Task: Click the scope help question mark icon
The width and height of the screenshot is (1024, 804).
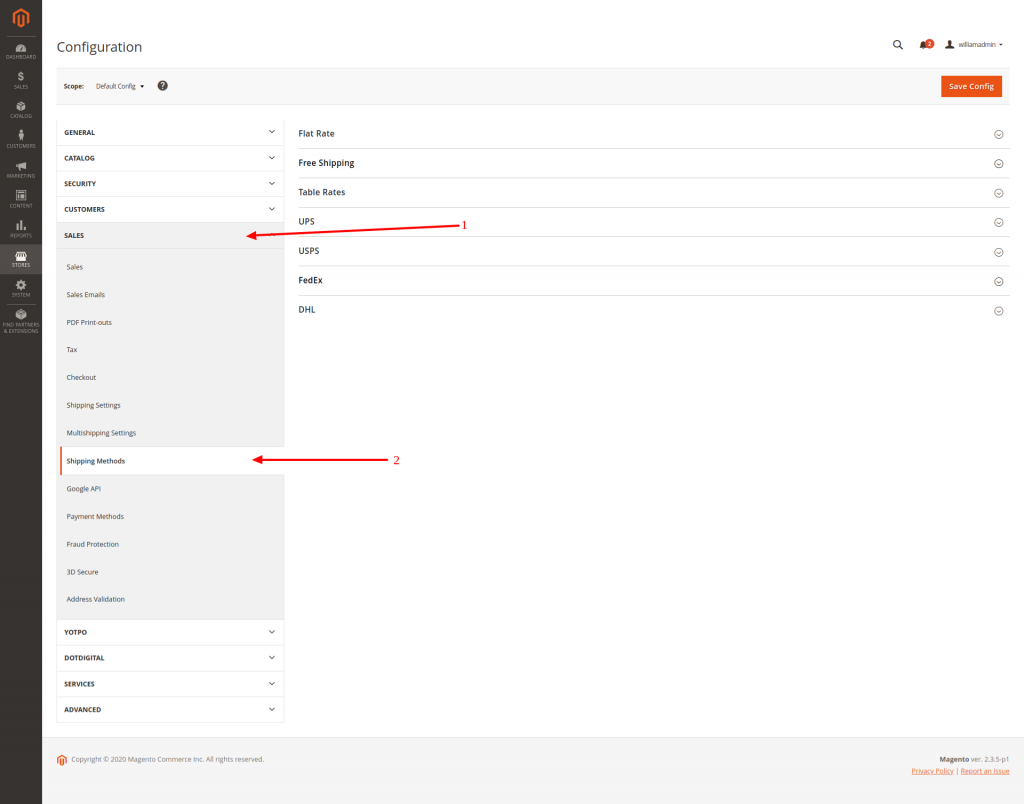Action: 162,86
